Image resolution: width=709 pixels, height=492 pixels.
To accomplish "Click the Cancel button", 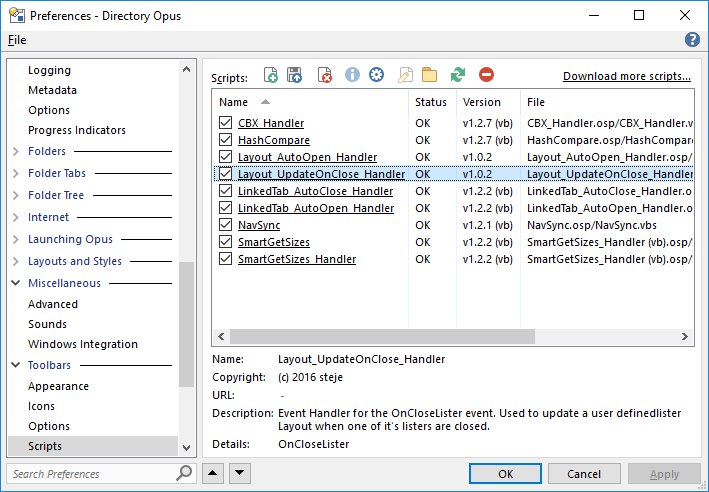I will [x=584, y=473].
